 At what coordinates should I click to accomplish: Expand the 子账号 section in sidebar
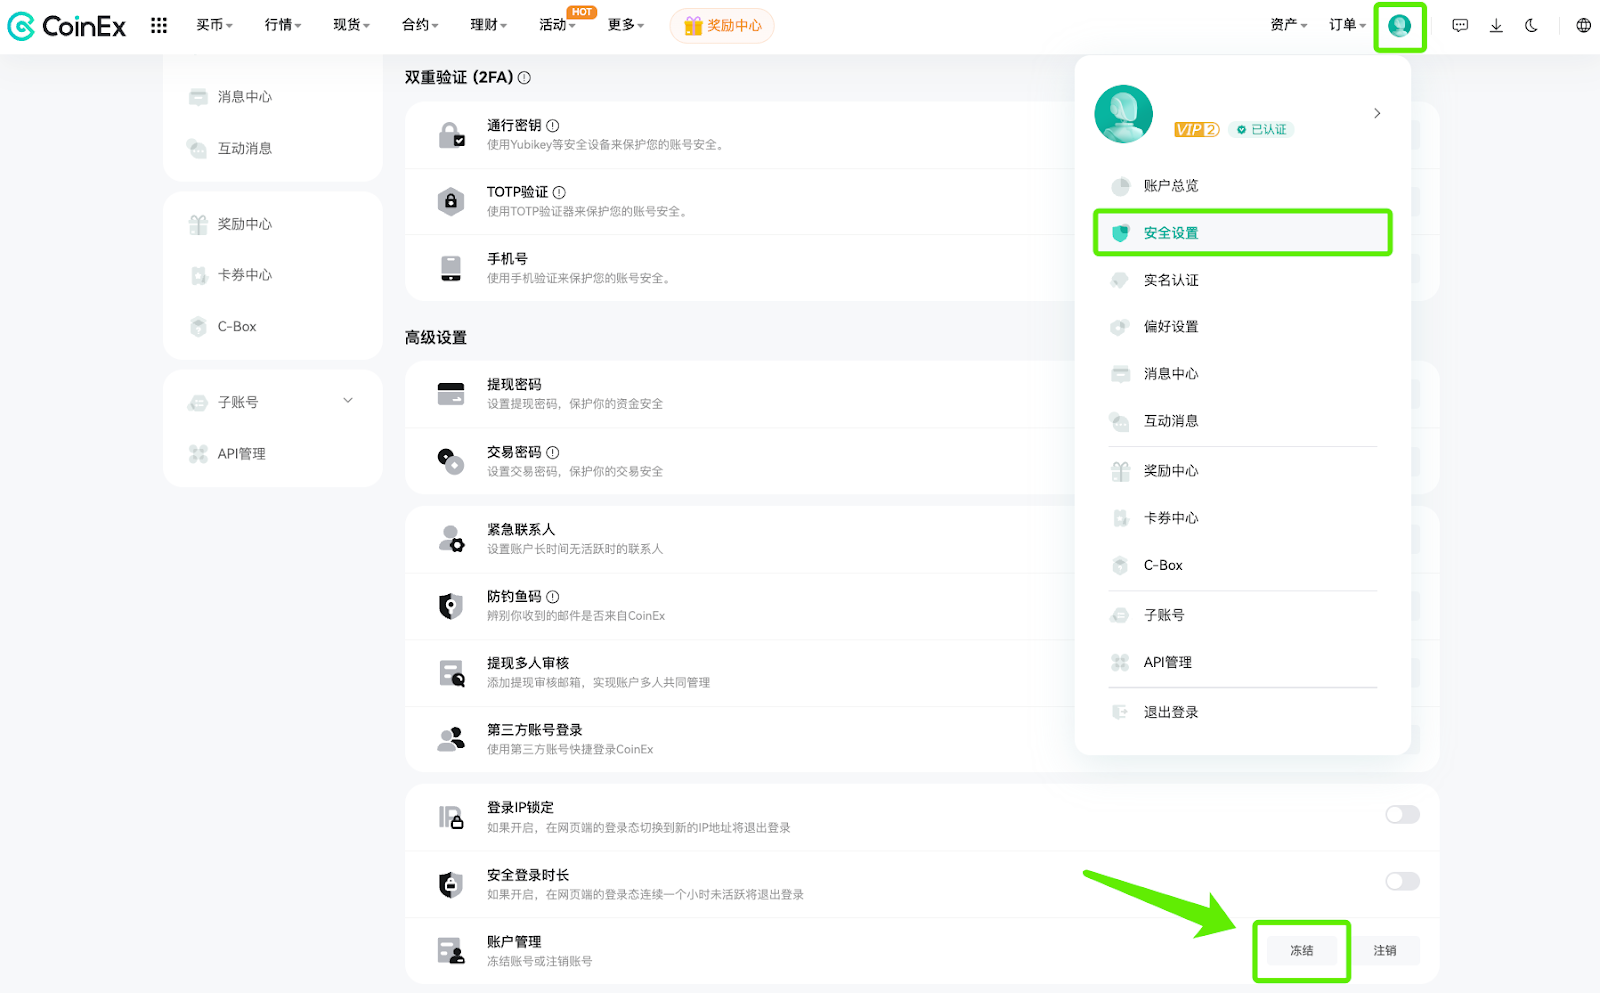347,400
